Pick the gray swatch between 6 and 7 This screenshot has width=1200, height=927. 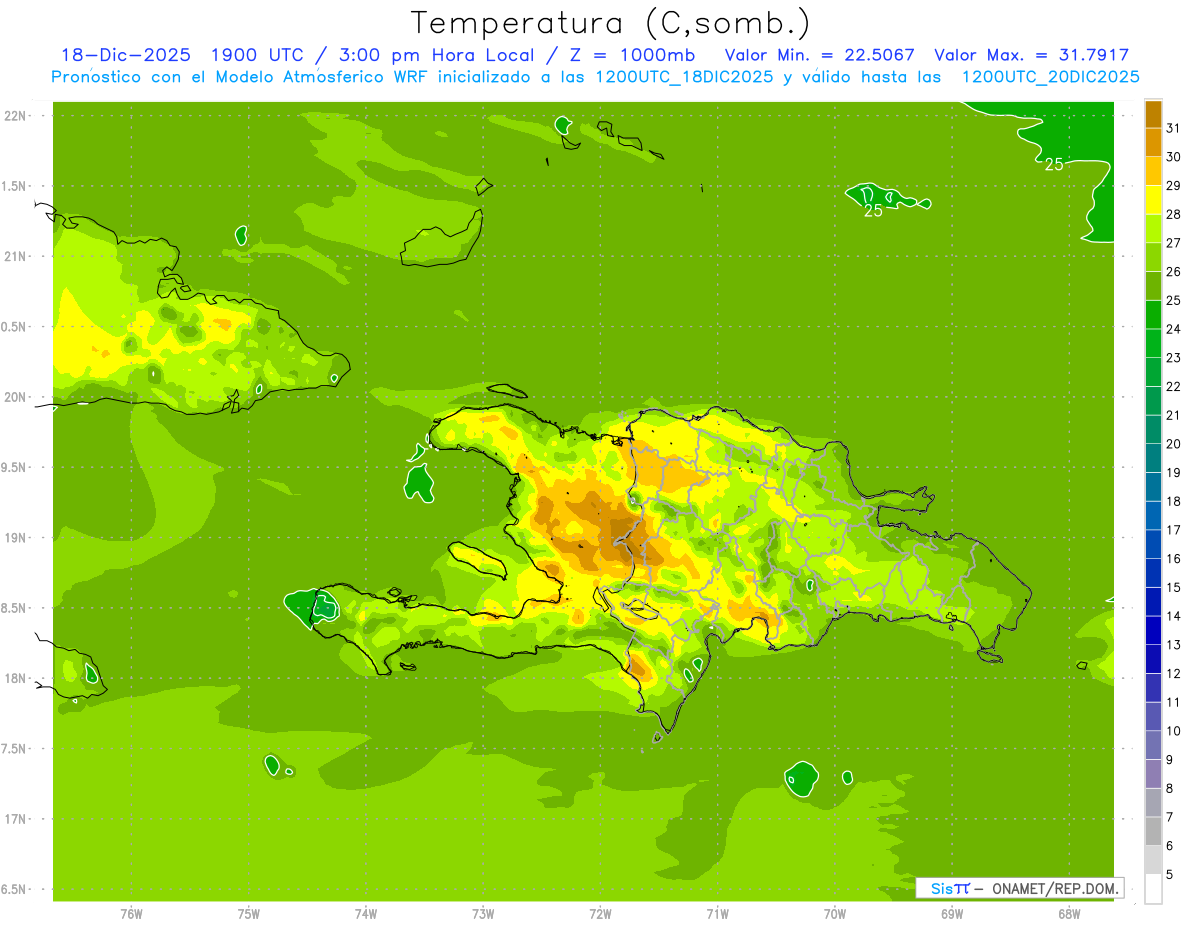pyautogui.click(x=1153, y=831)
